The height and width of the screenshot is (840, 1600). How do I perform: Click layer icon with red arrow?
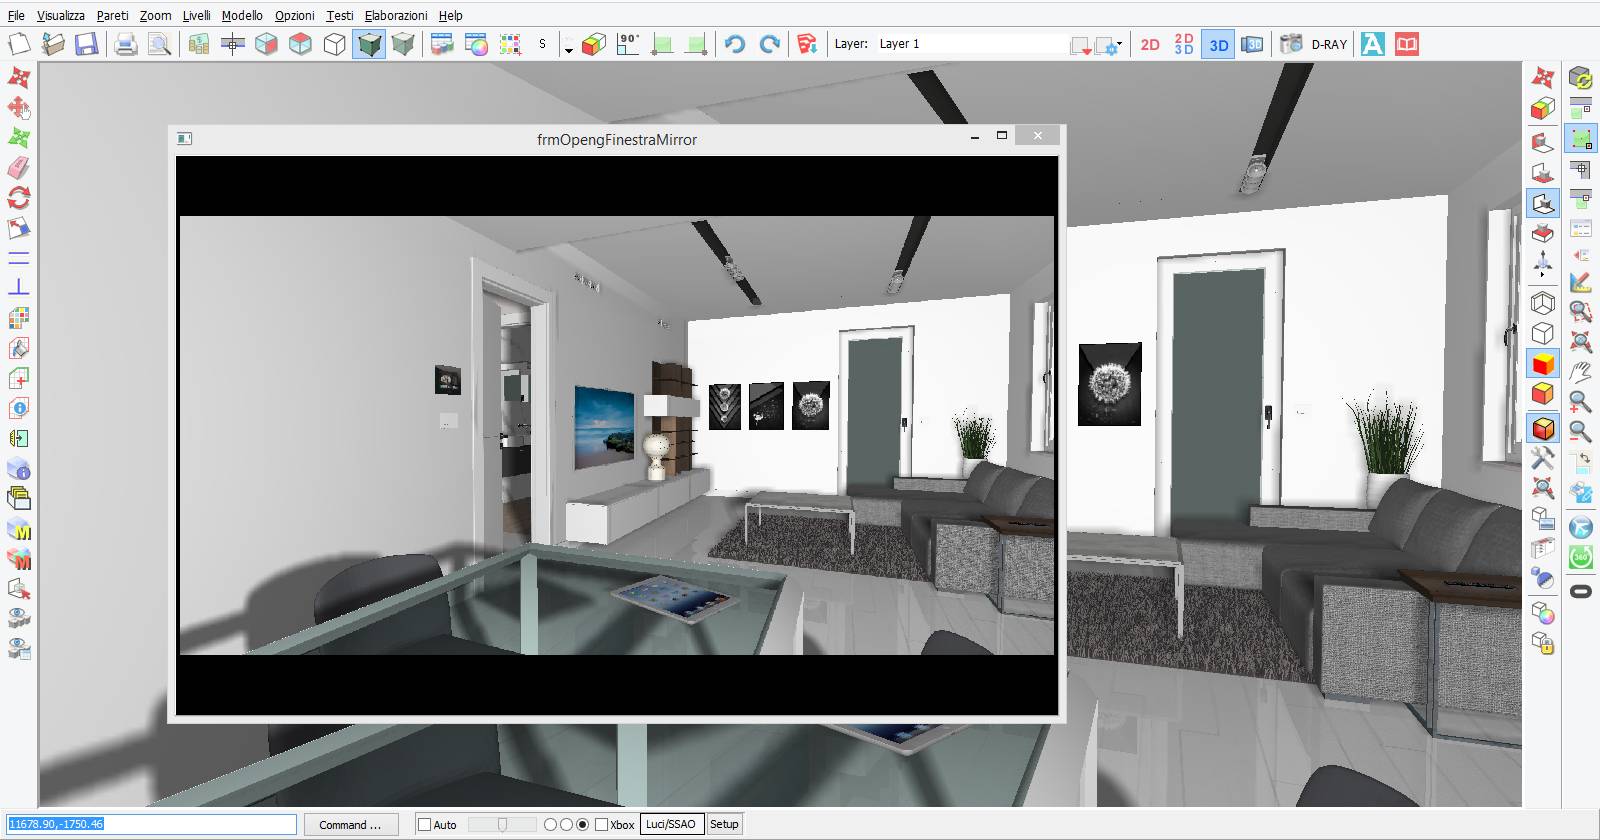(1080, 45)
